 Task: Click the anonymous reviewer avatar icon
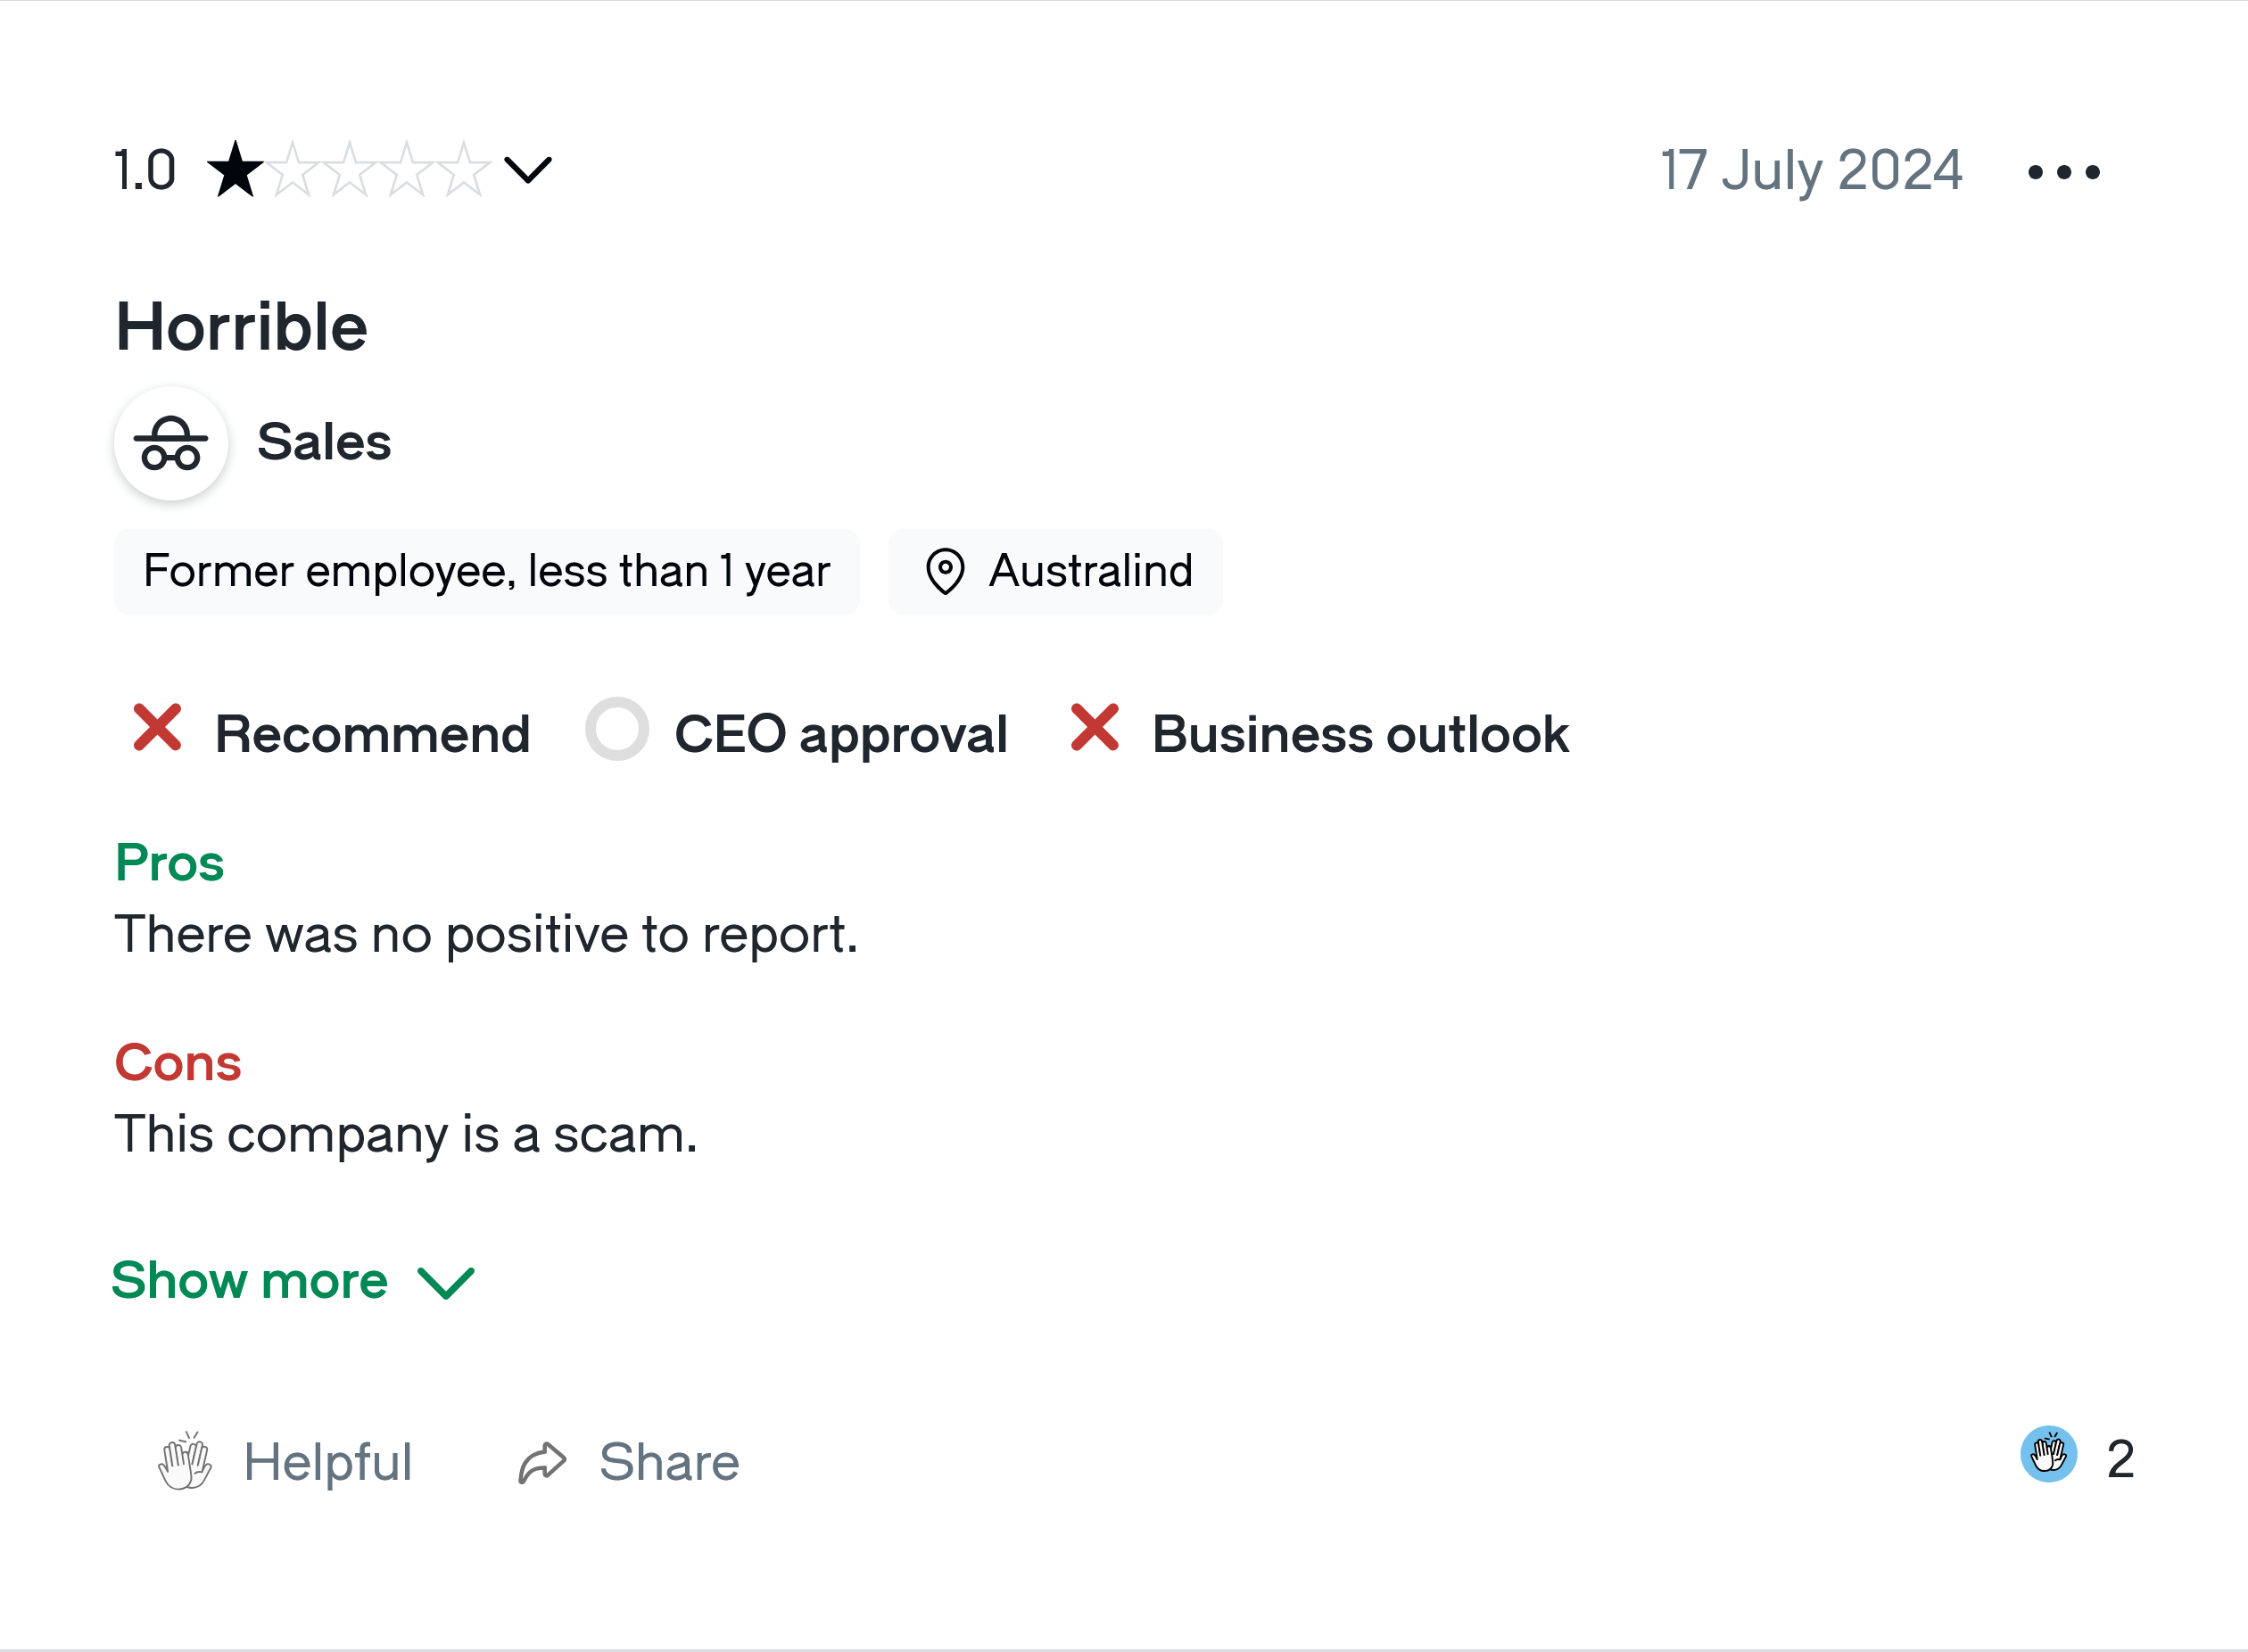[x=171, y=443]
